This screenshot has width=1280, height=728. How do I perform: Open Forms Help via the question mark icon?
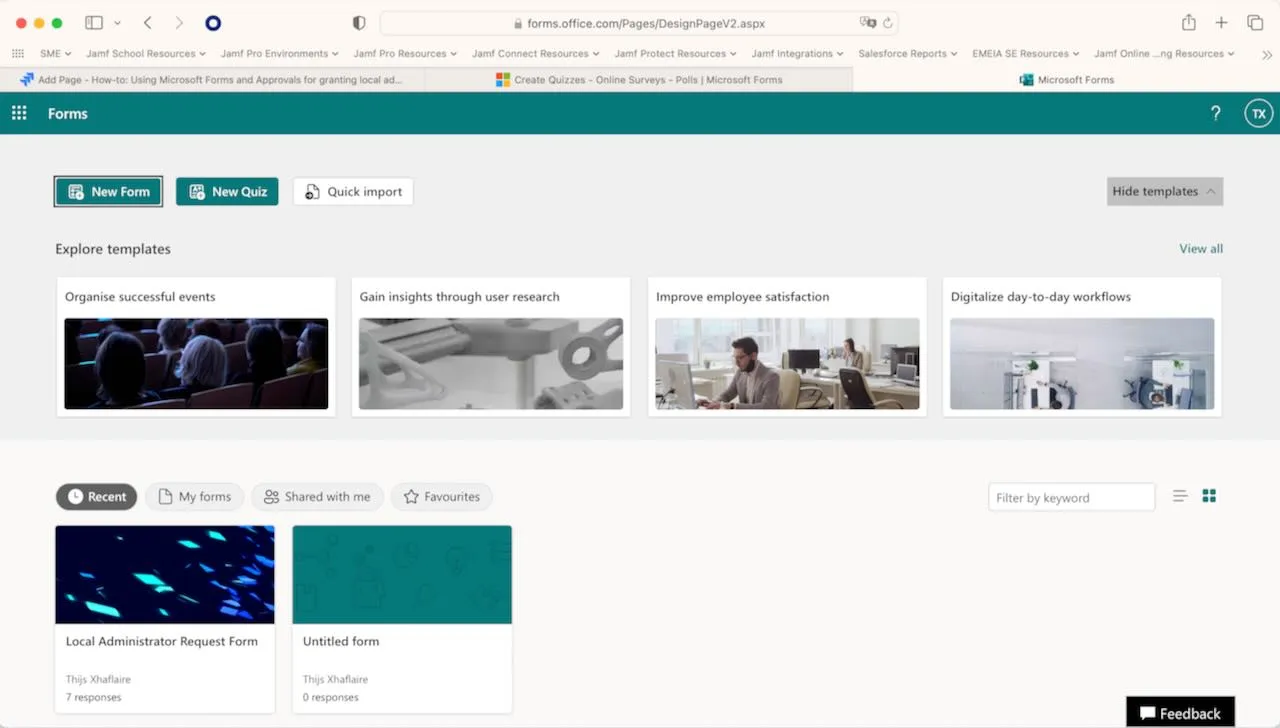point(1215,113)
